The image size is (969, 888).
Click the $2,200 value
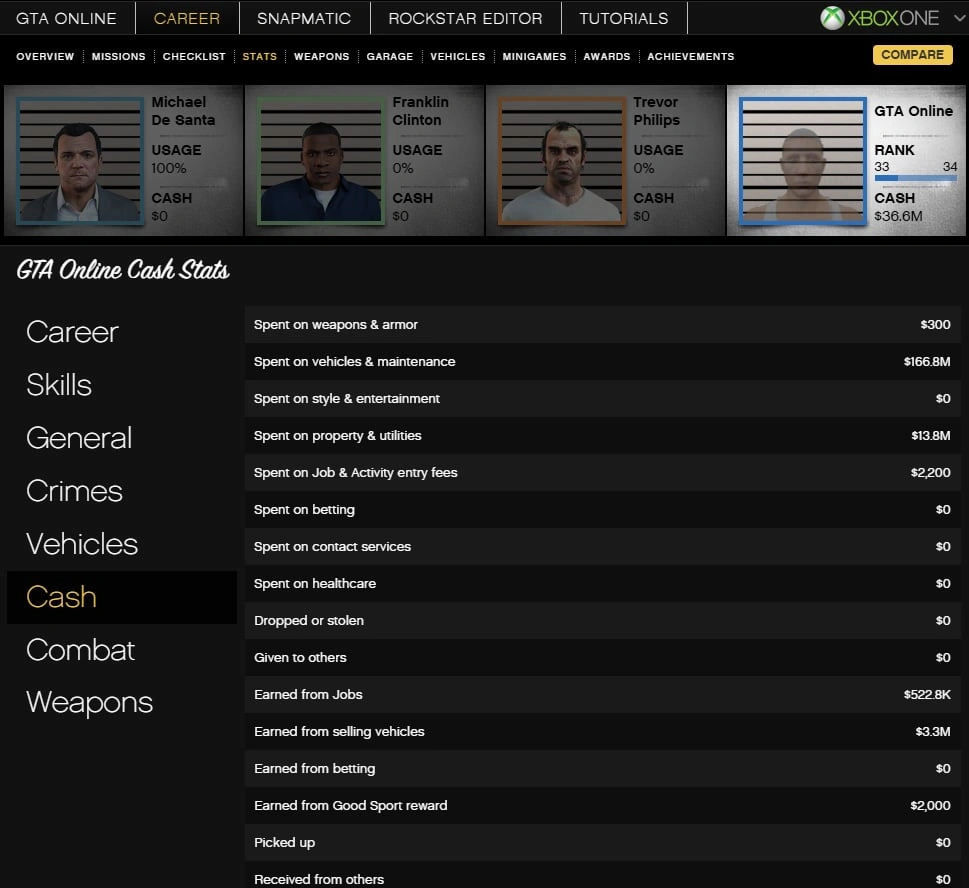point(931,473)
